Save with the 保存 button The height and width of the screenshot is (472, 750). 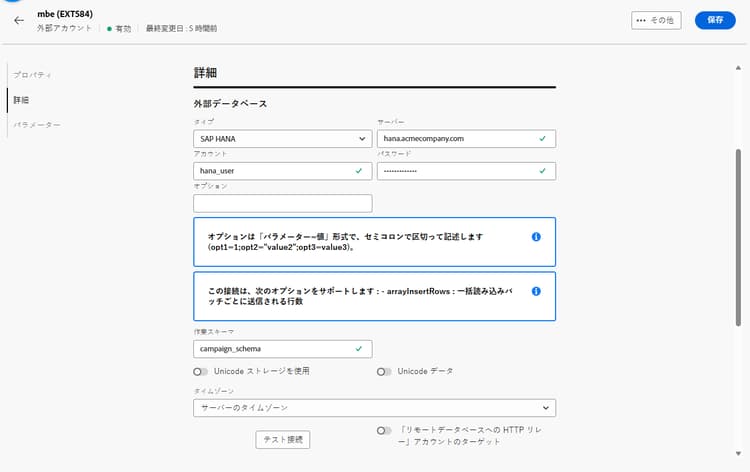coord(715,20)
